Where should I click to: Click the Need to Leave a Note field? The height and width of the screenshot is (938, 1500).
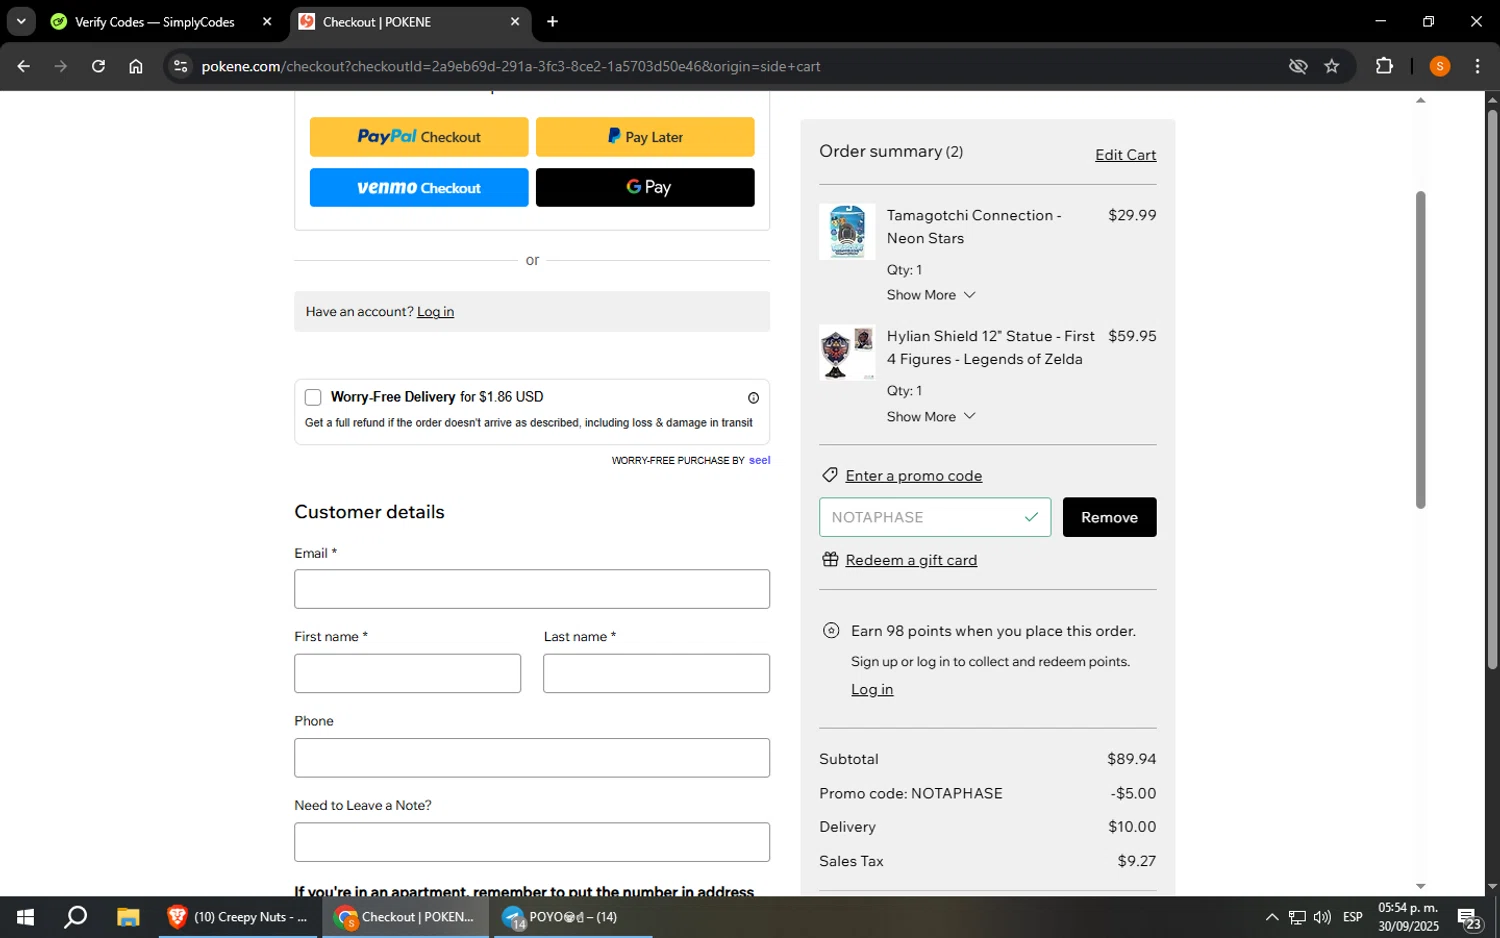tap(532, 842)
